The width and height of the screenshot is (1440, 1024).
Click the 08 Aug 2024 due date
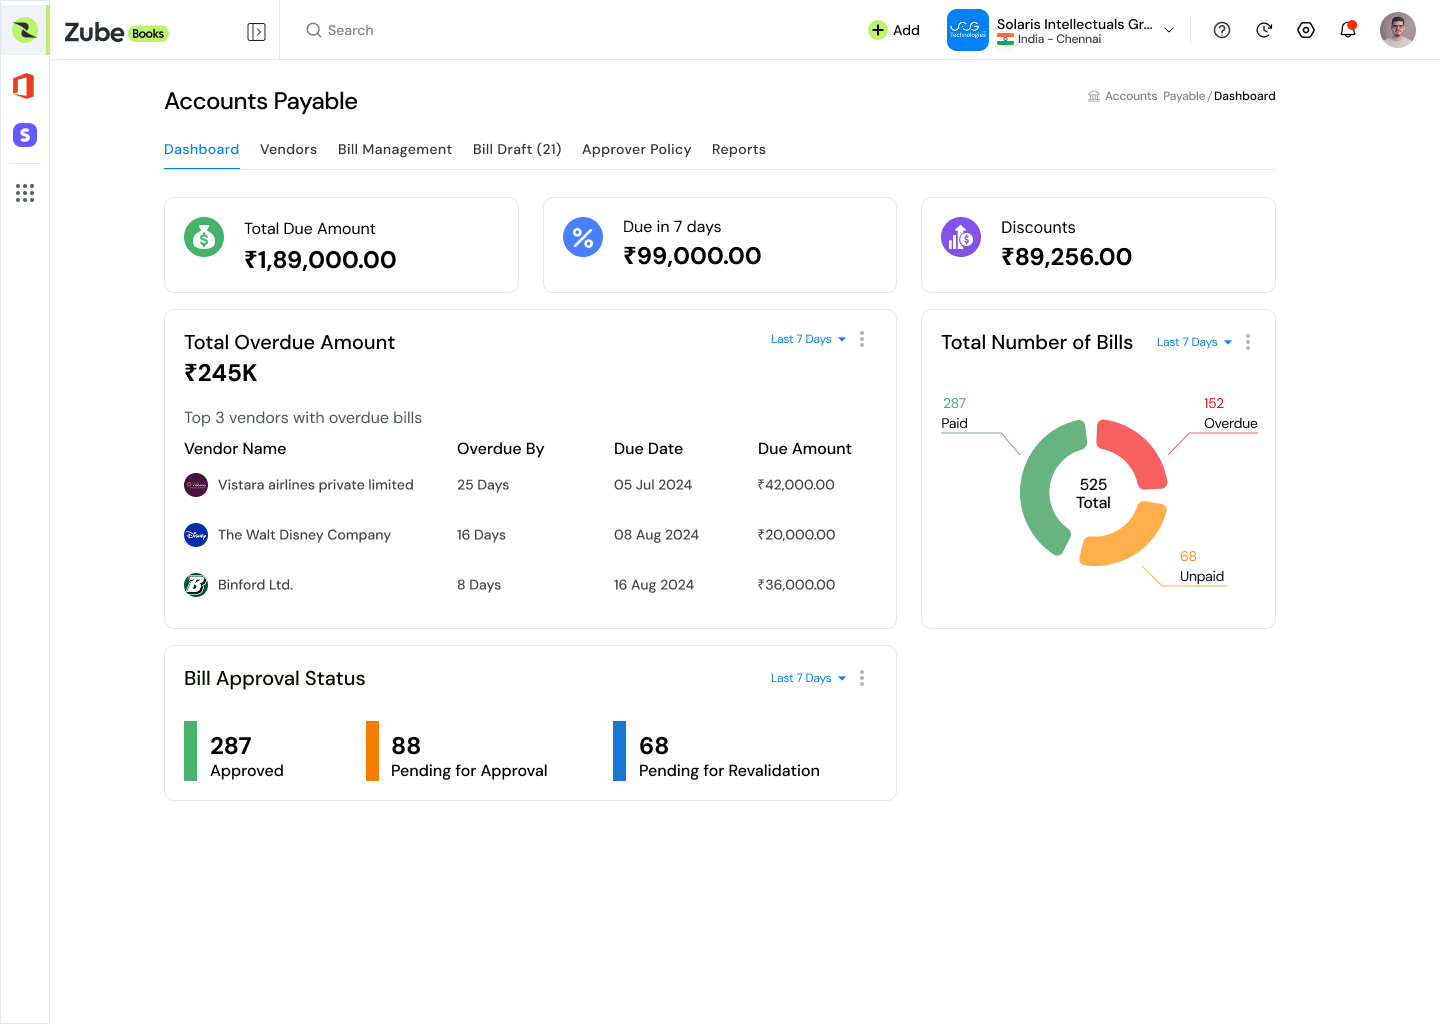656,535
